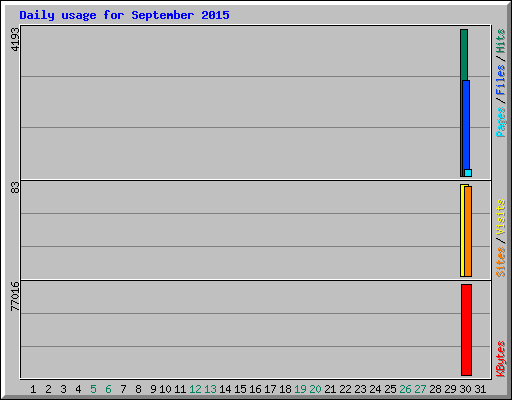Click the 'Files' legend label
Image resolution: width=512 pixels, height=400 pixels.
point(500,80)
